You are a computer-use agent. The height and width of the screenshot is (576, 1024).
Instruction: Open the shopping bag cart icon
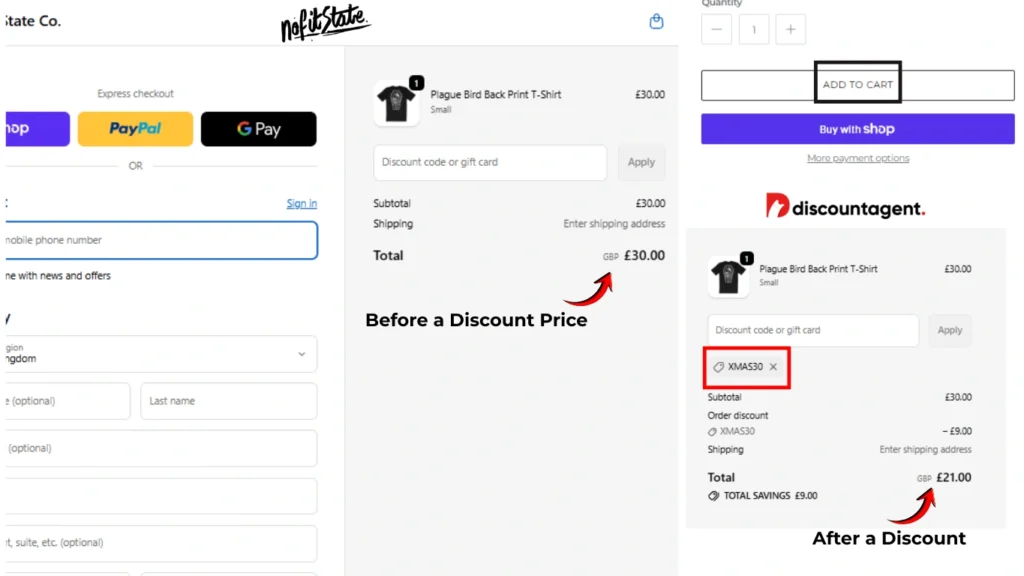656,22
